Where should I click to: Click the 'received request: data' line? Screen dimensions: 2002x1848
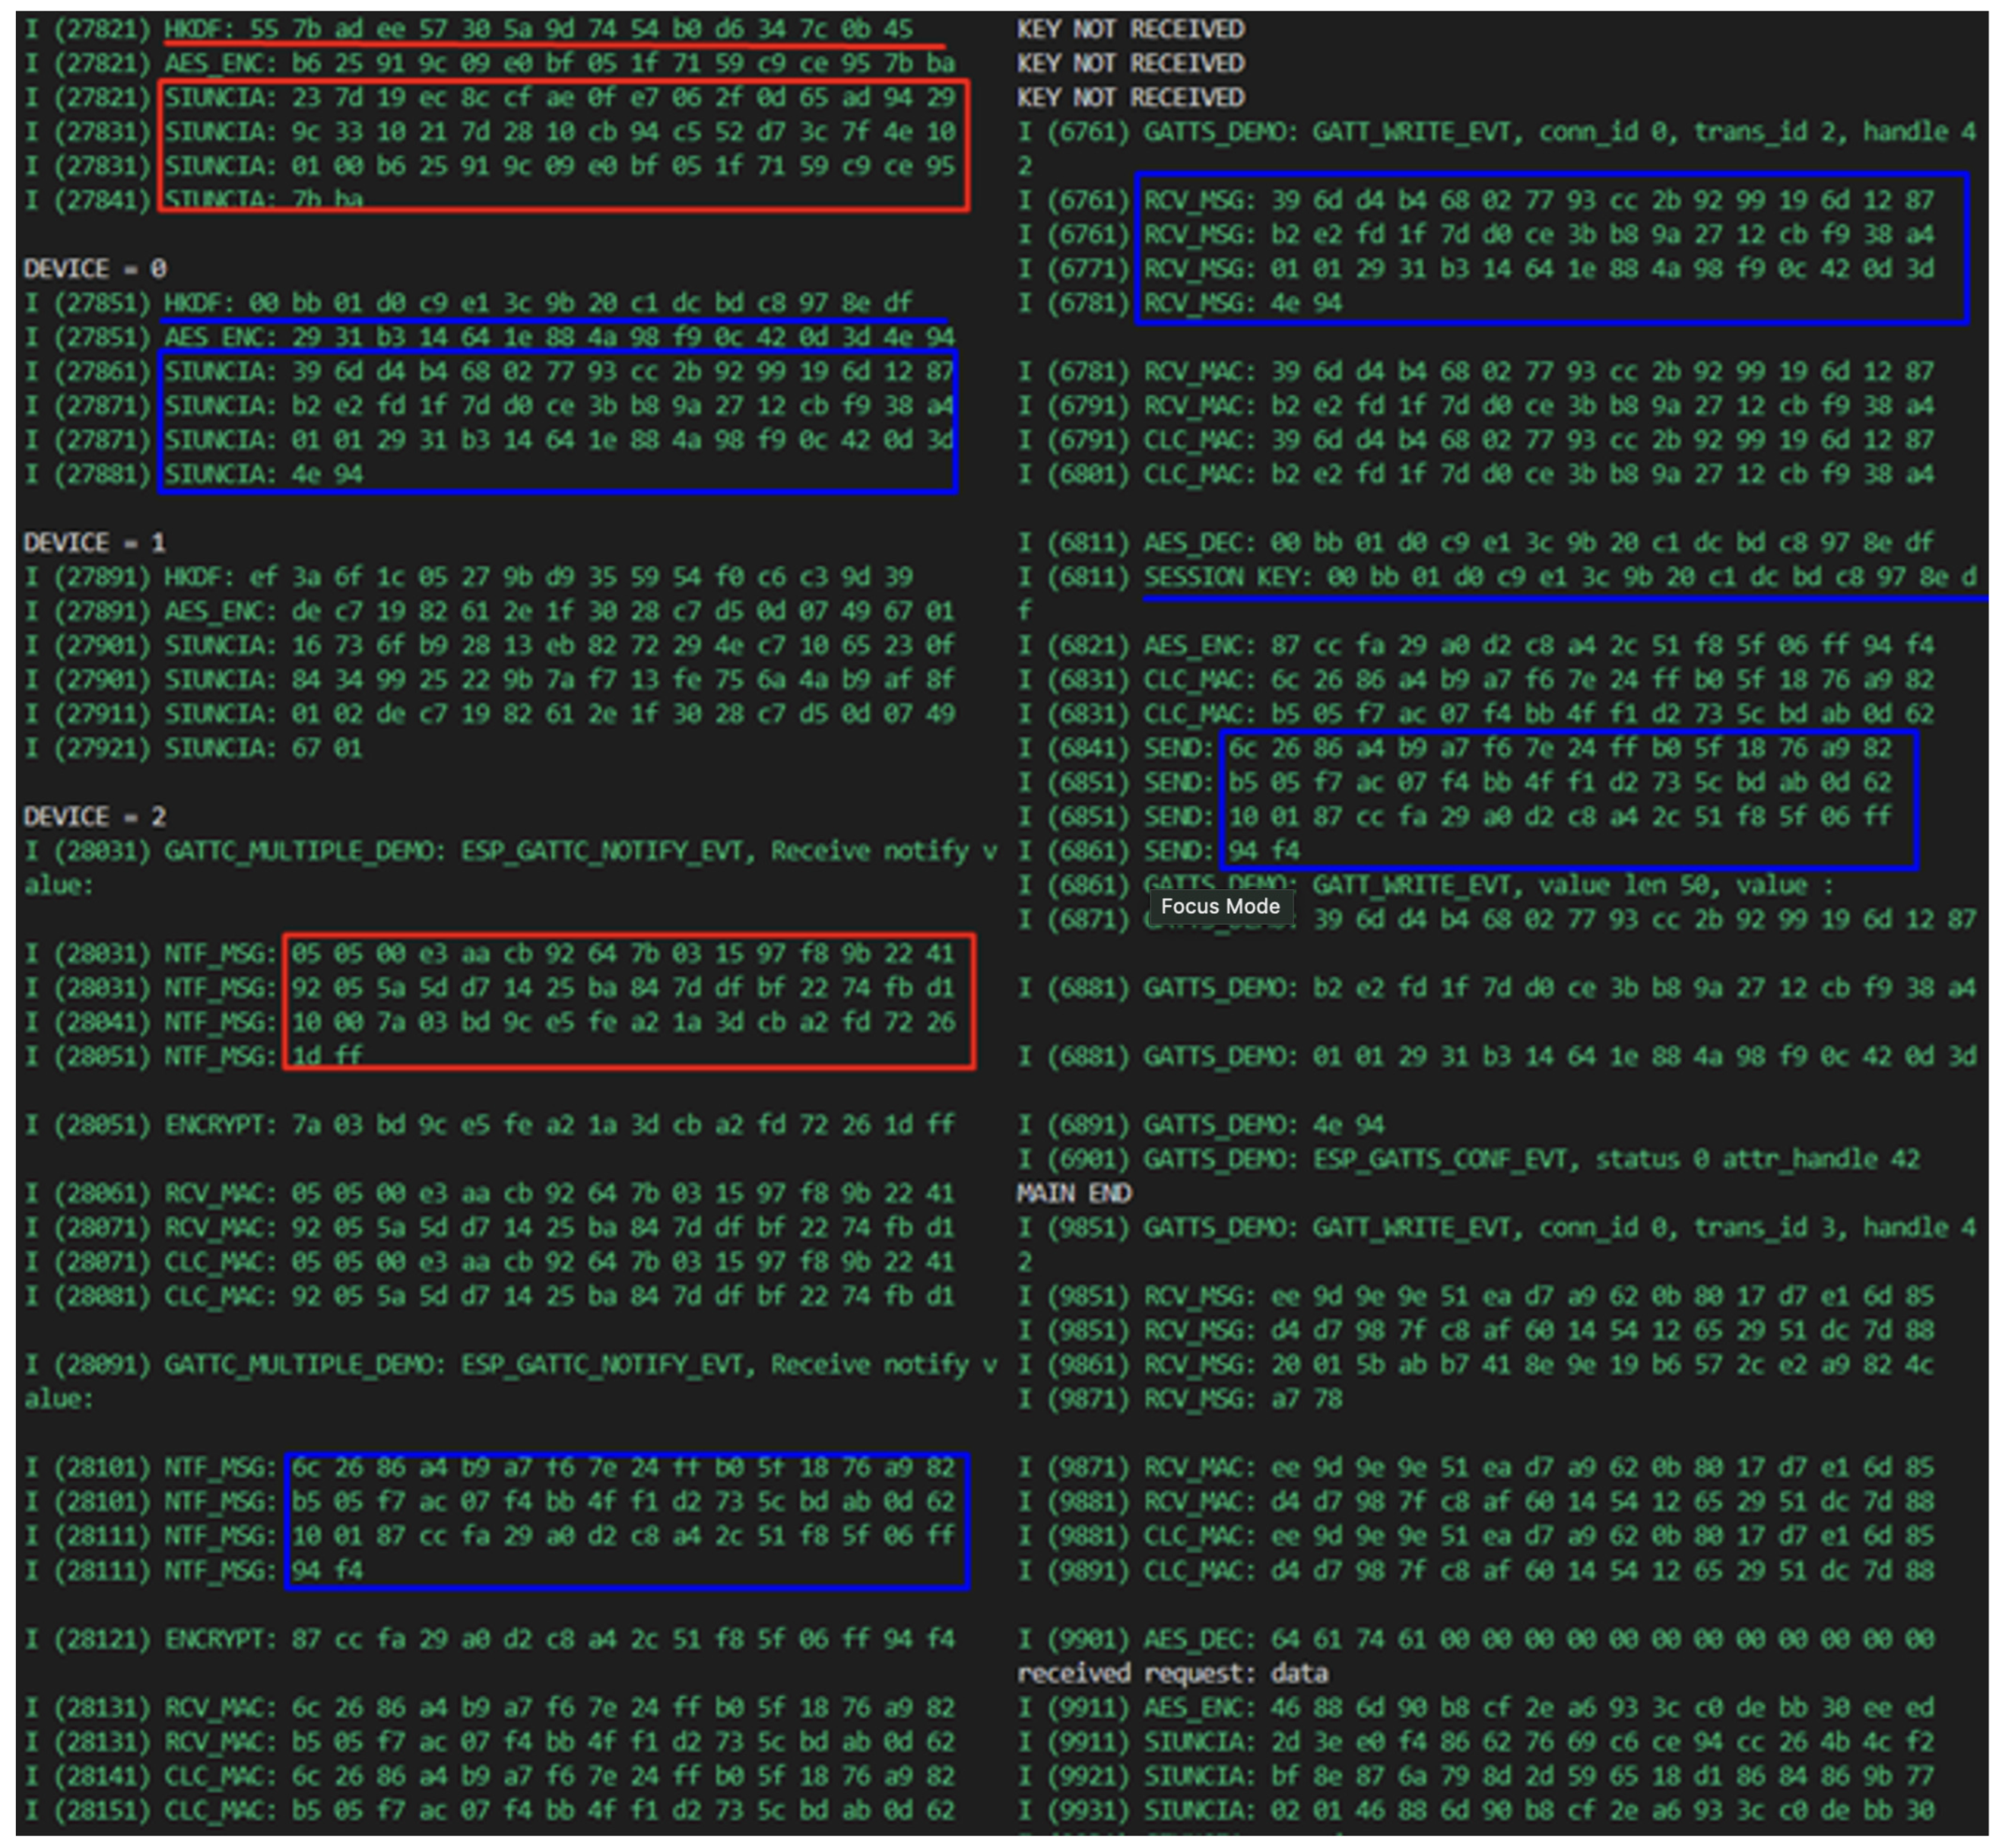point(1171,1673)
